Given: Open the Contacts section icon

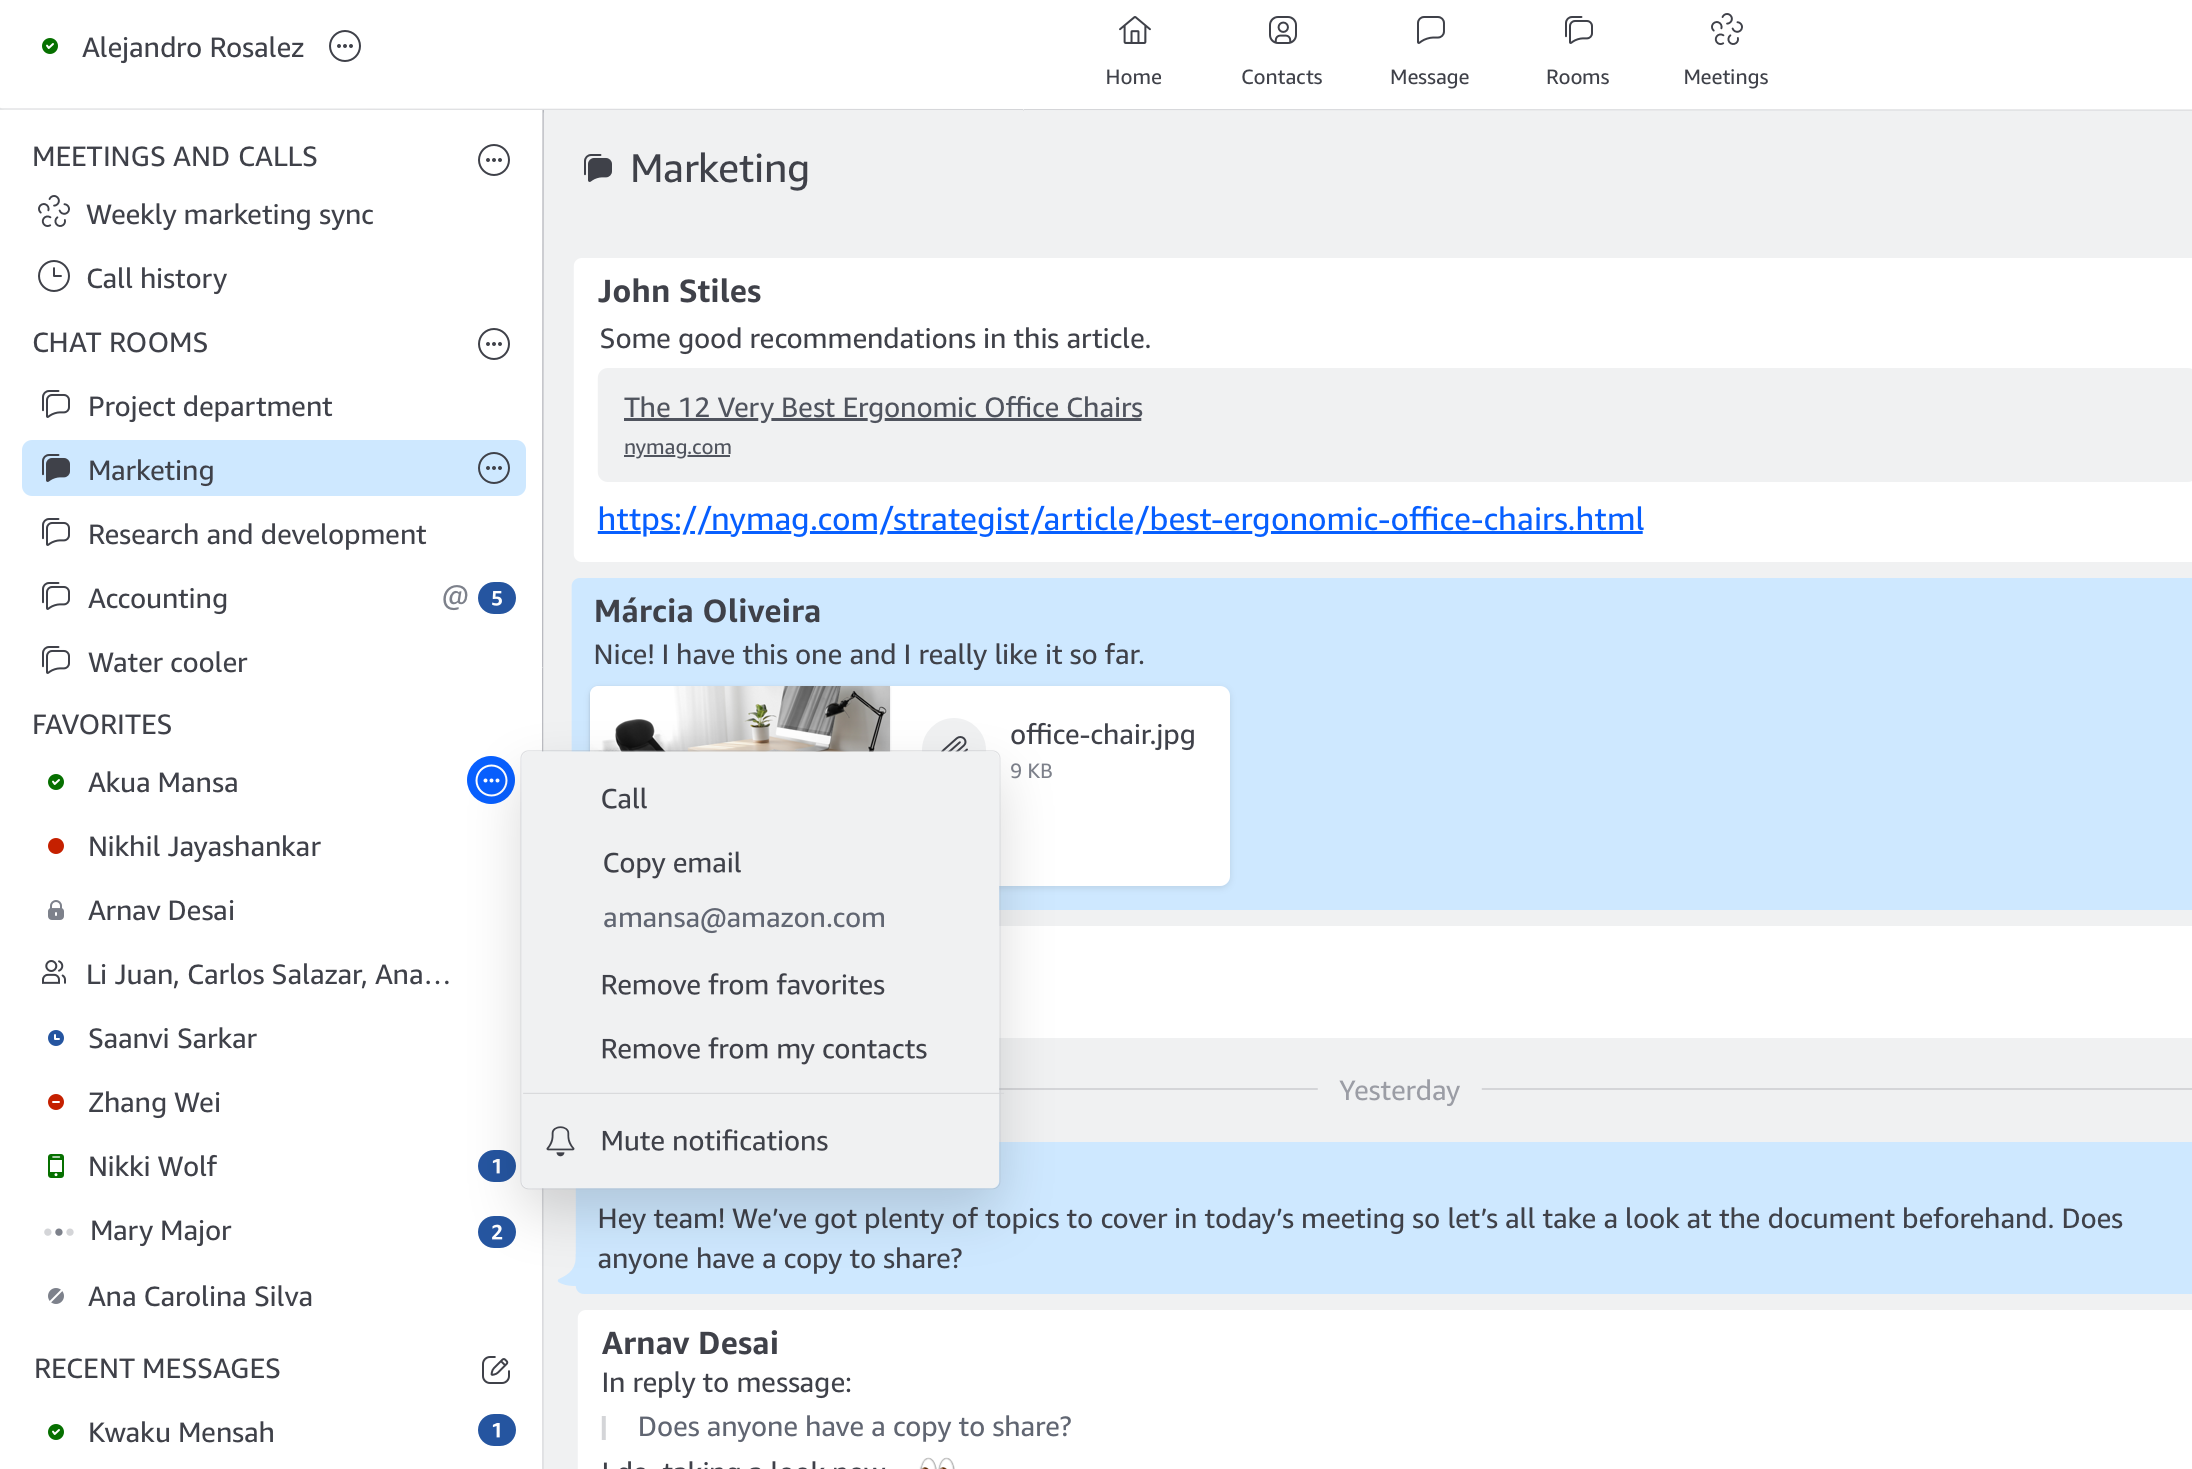Looking at the screenshot, I should click(1280, 34).
